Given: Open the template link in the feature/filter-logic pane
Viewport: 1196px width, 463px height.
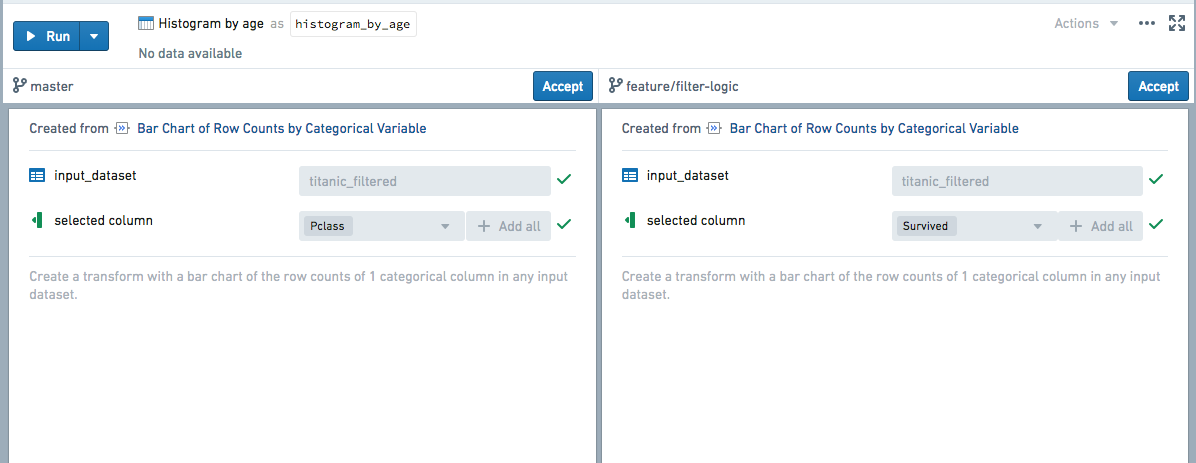Looking at the screenshot, I should pos(874,129).
